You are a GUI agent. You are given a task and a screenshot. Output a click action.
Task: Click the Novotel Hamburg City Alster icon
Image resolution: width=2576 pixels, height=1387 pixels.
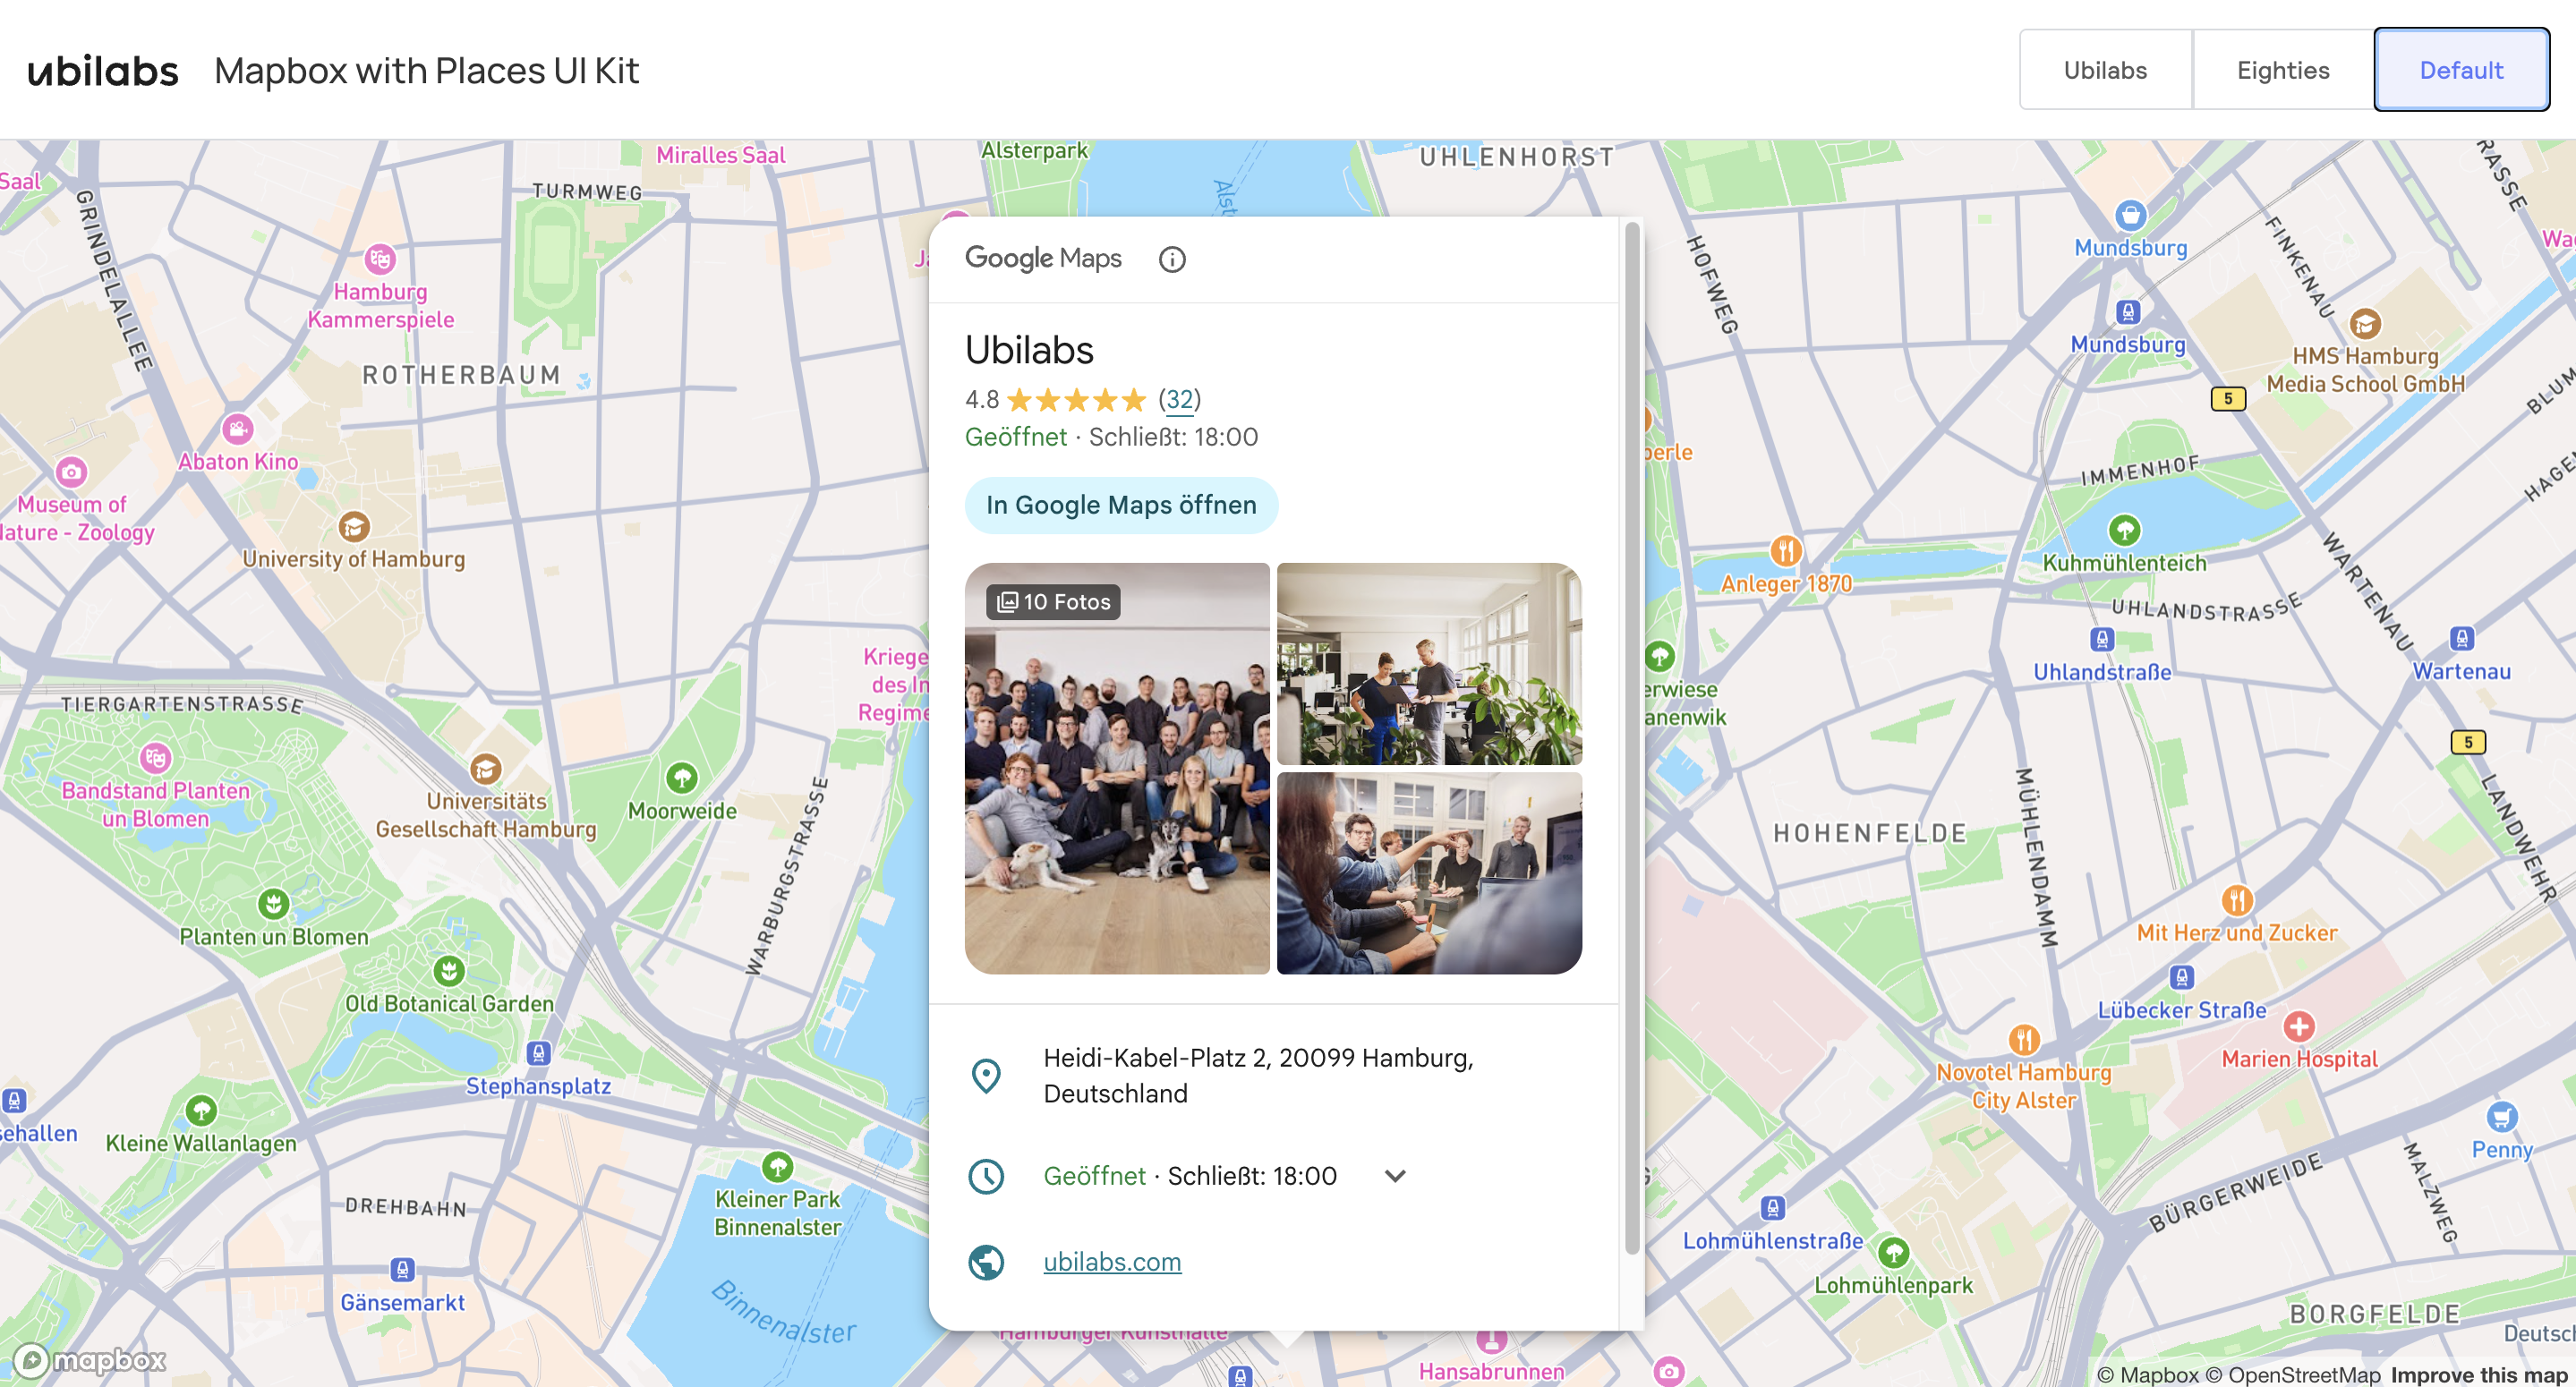pos(2024,1040)
